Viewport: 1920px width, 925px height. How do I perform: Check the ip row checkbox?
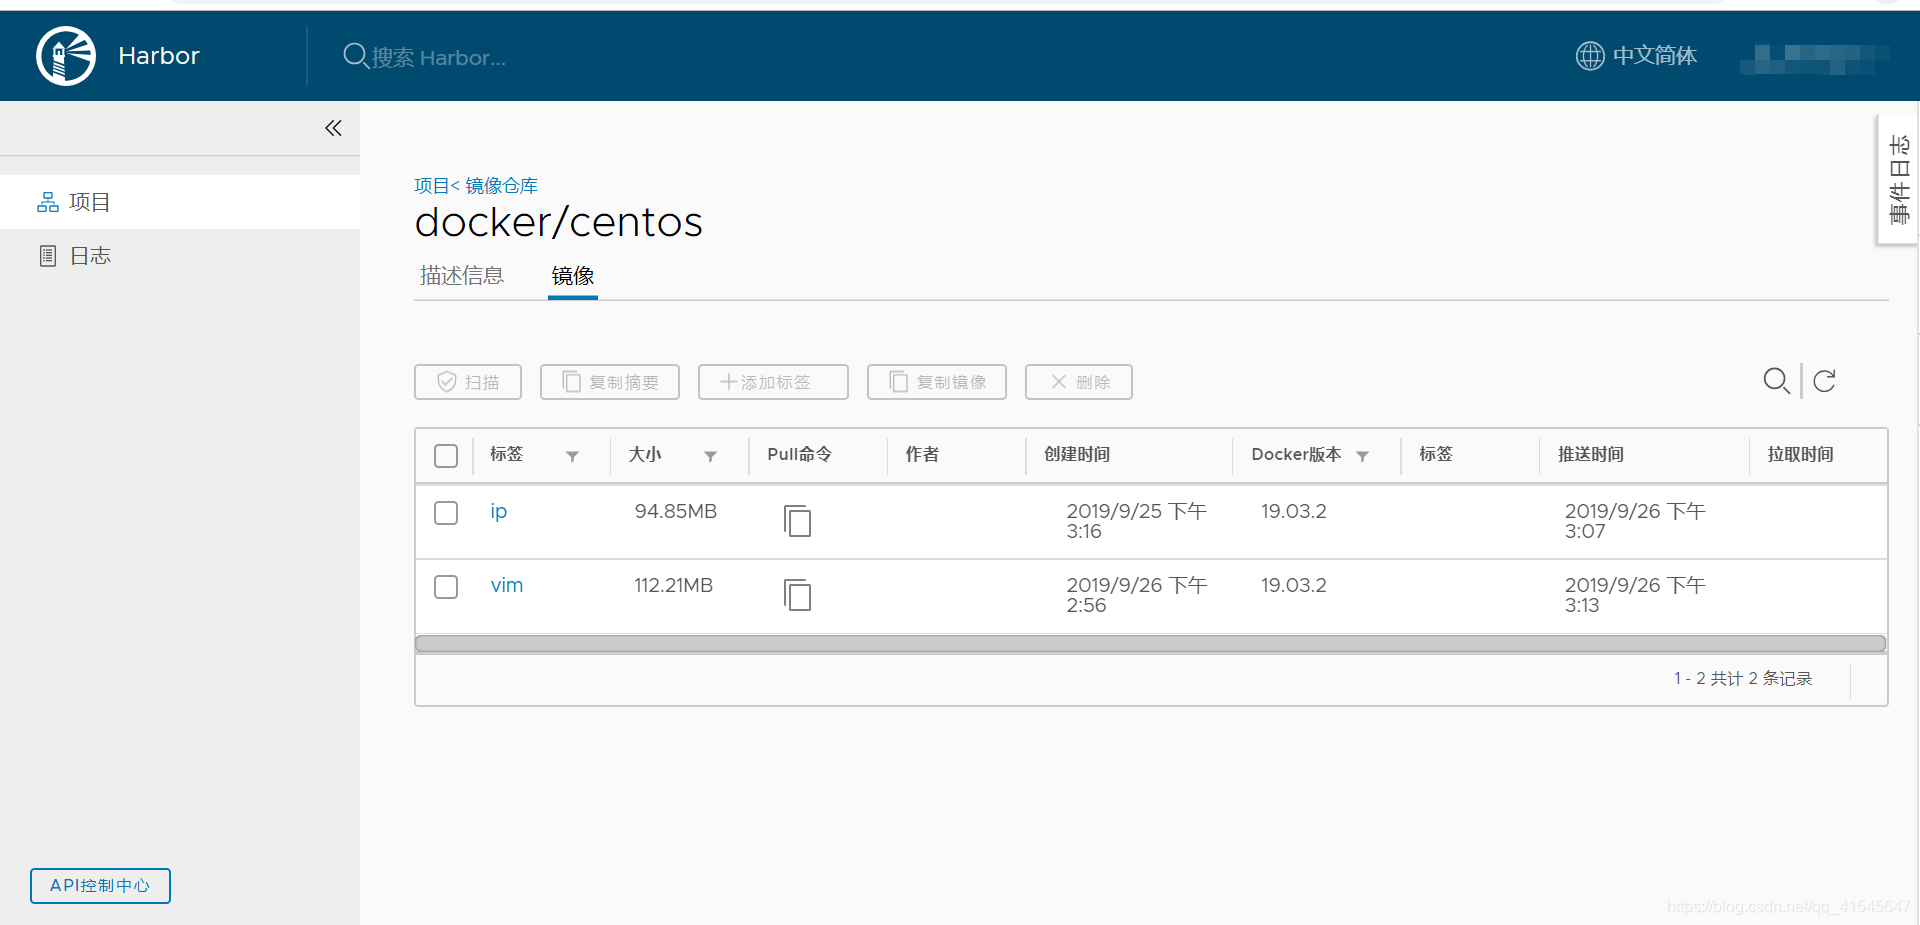coord(446,513)
